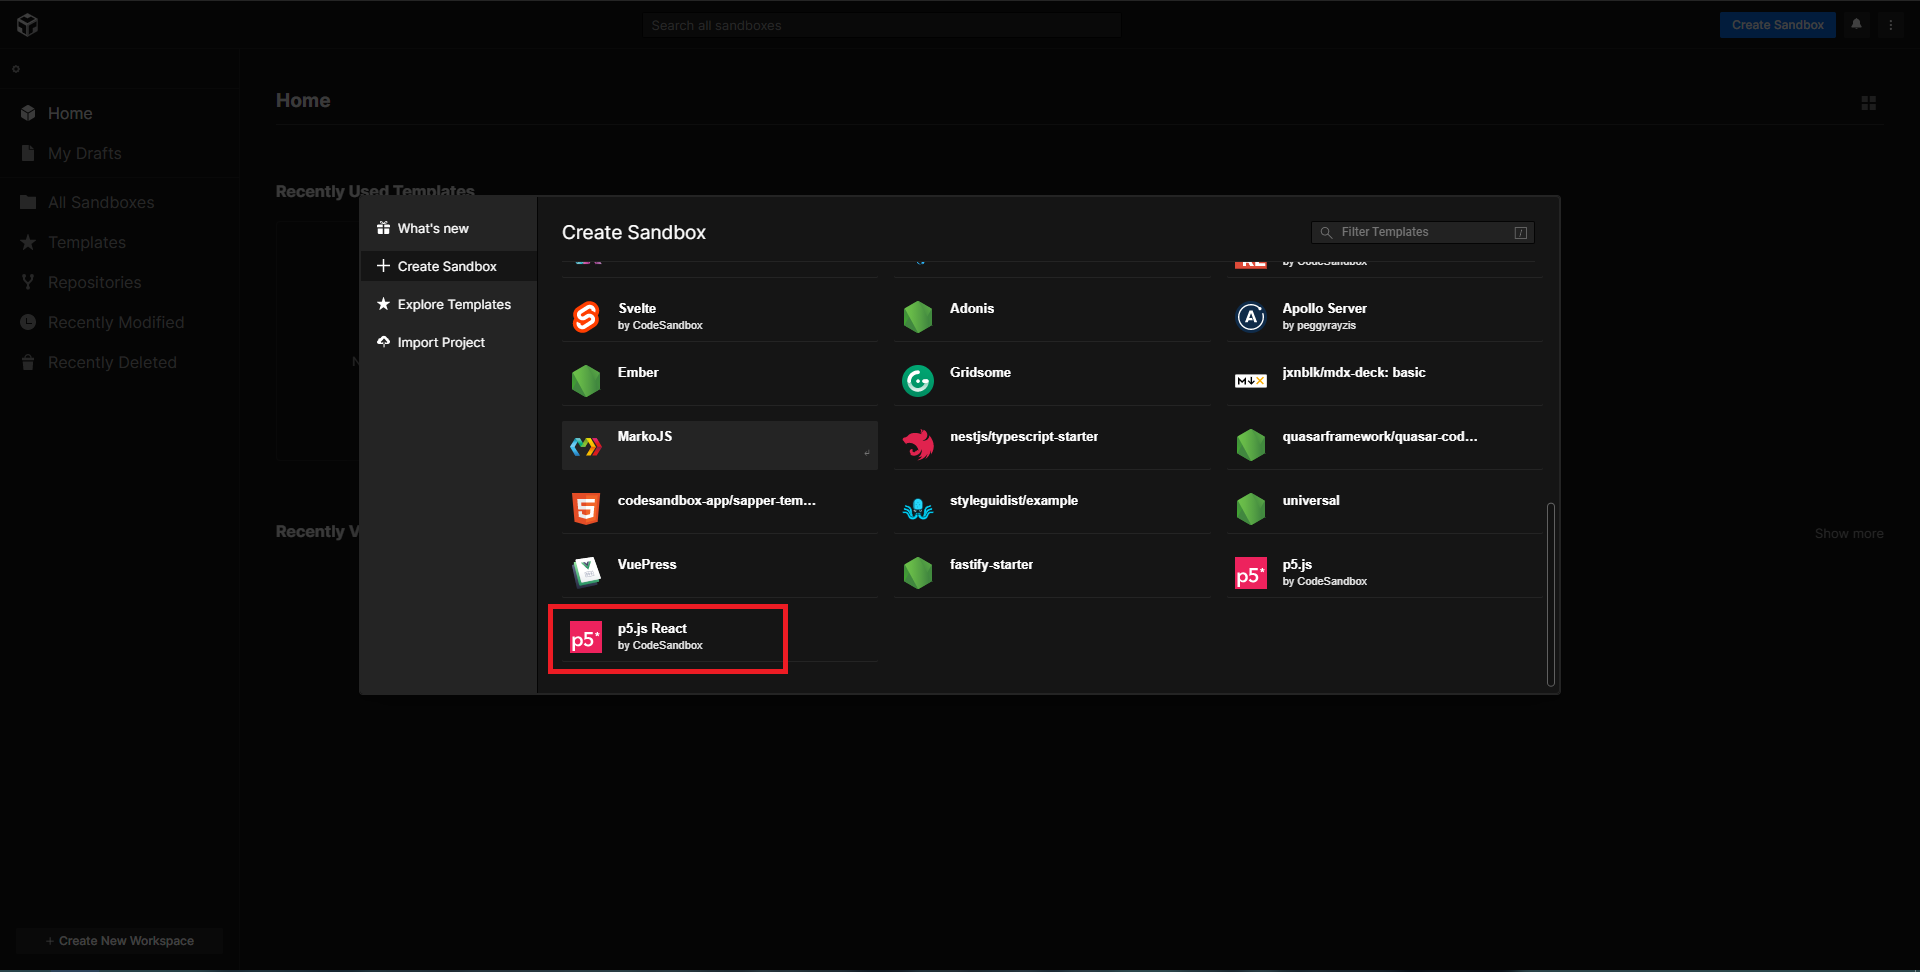This screenshot has width=1920, height=972.
Task: Click Create New Workspace button
Action: (120, 941)
